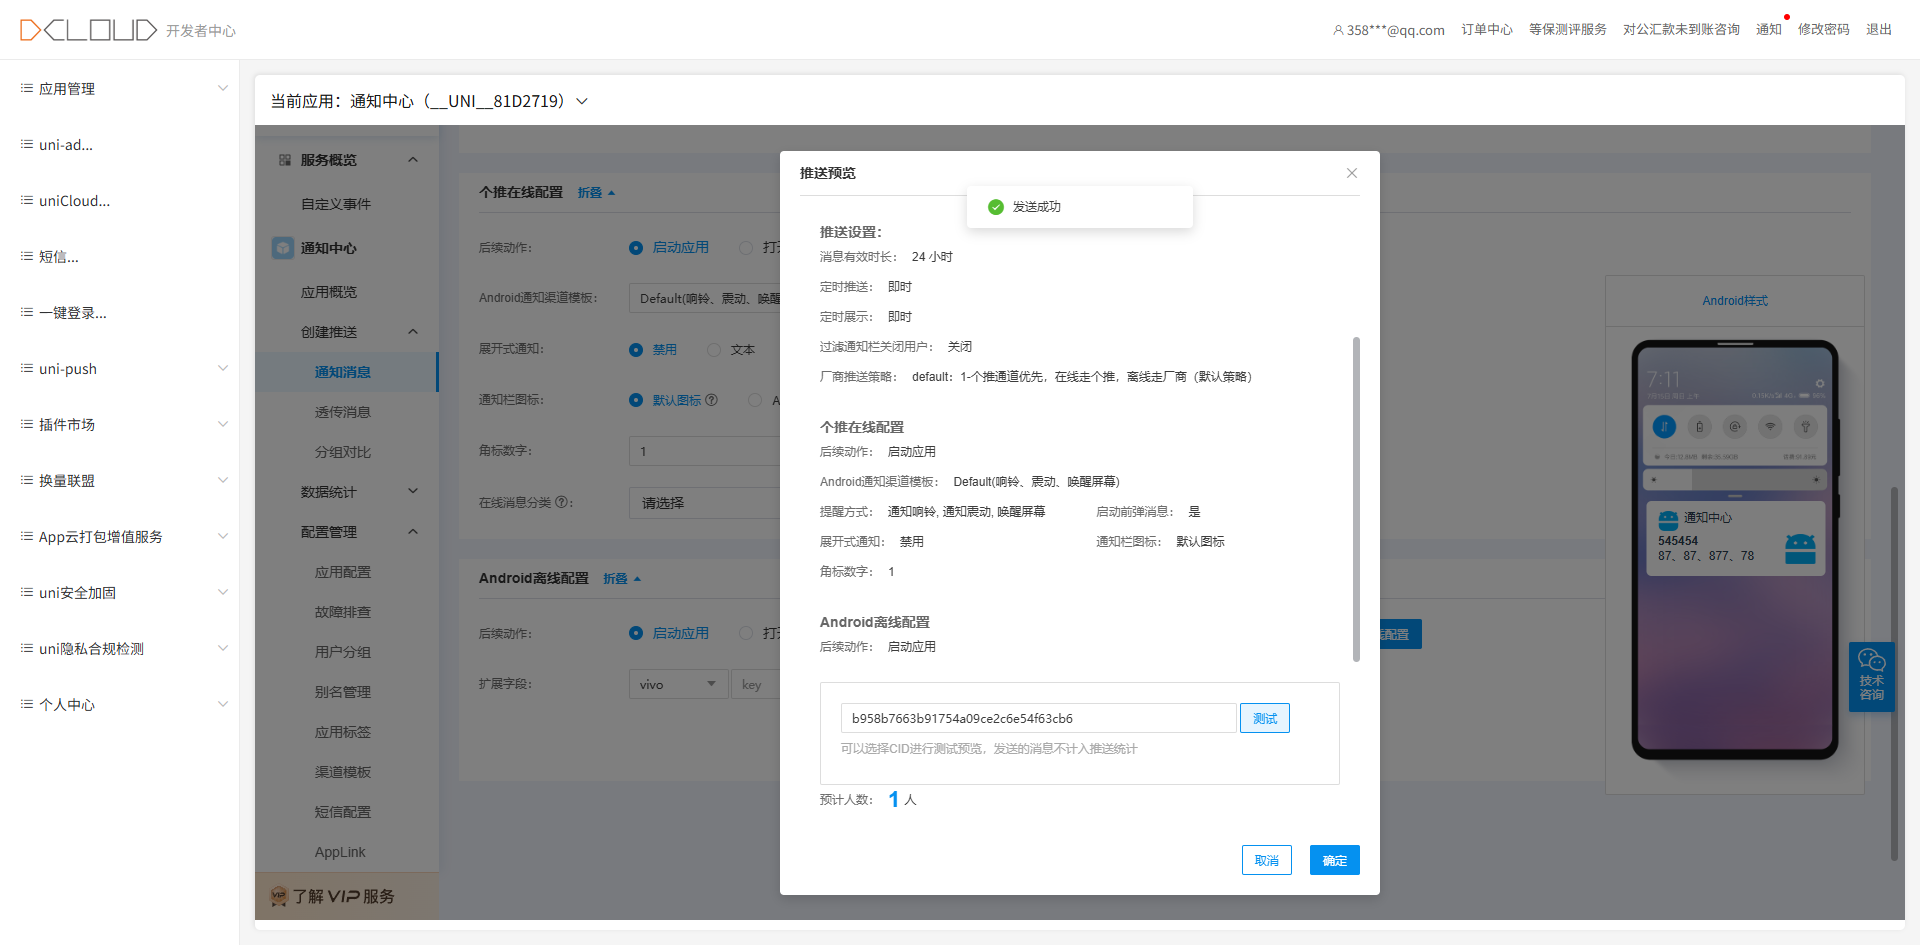Select 启动应用 radio in 个推在线配置
The image size is (1920, 945).
636,248
